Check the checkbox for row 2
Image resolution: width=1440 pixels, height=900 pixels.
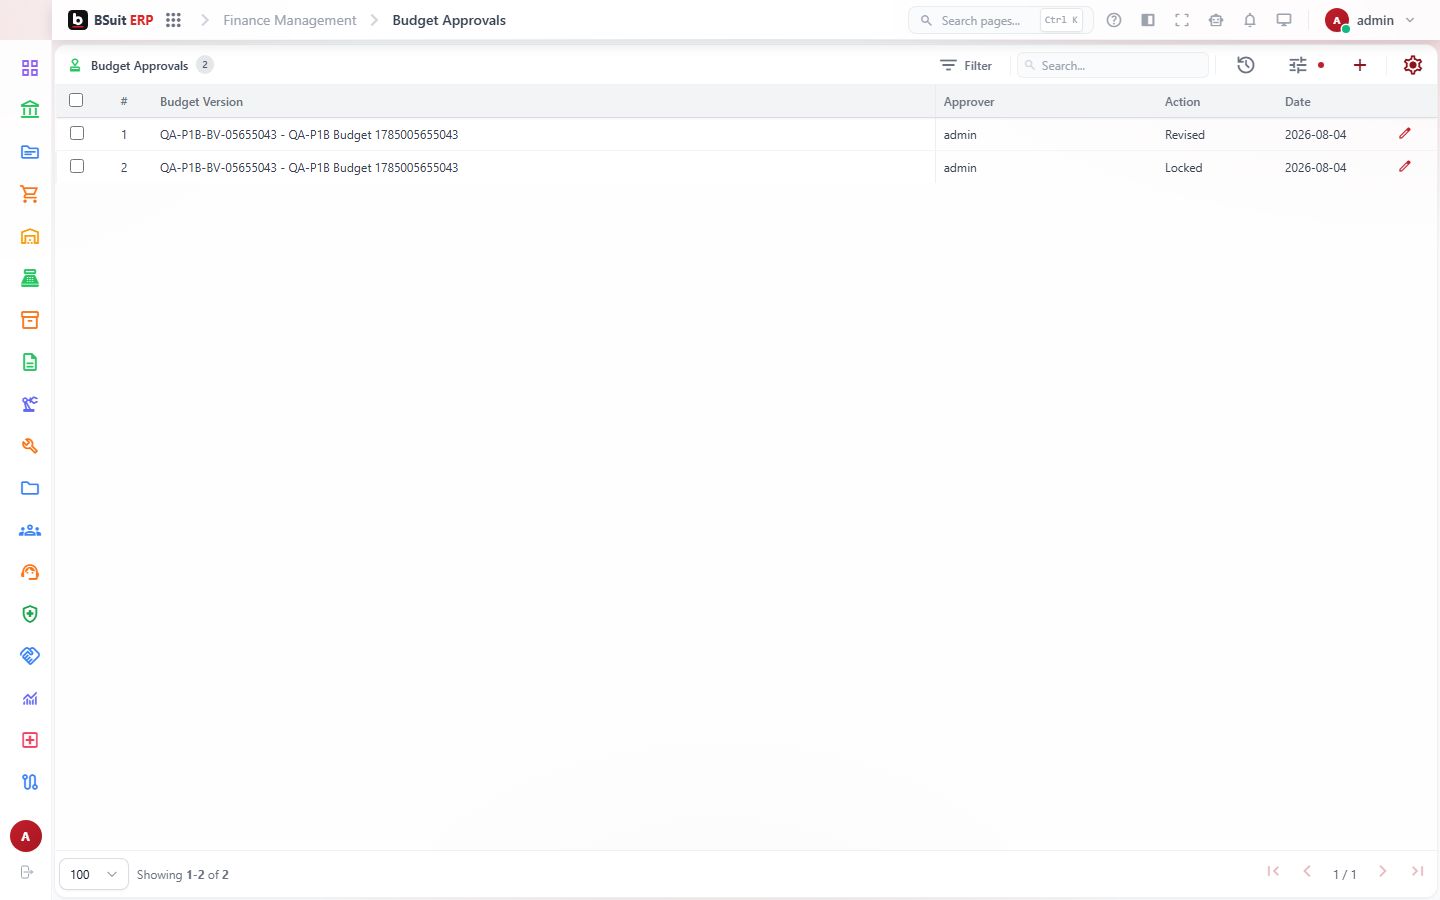[77, 166]
